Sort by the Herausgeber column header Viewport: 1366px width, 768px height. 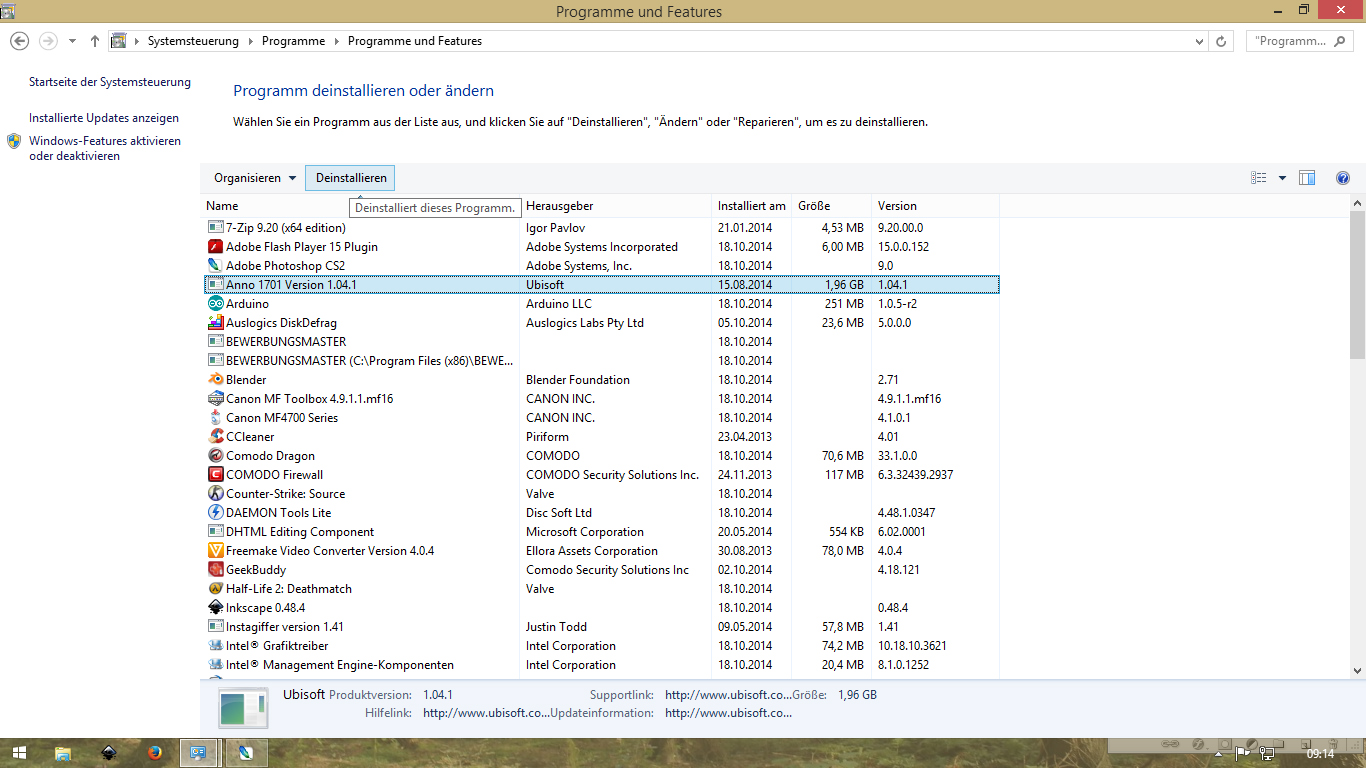559,206
